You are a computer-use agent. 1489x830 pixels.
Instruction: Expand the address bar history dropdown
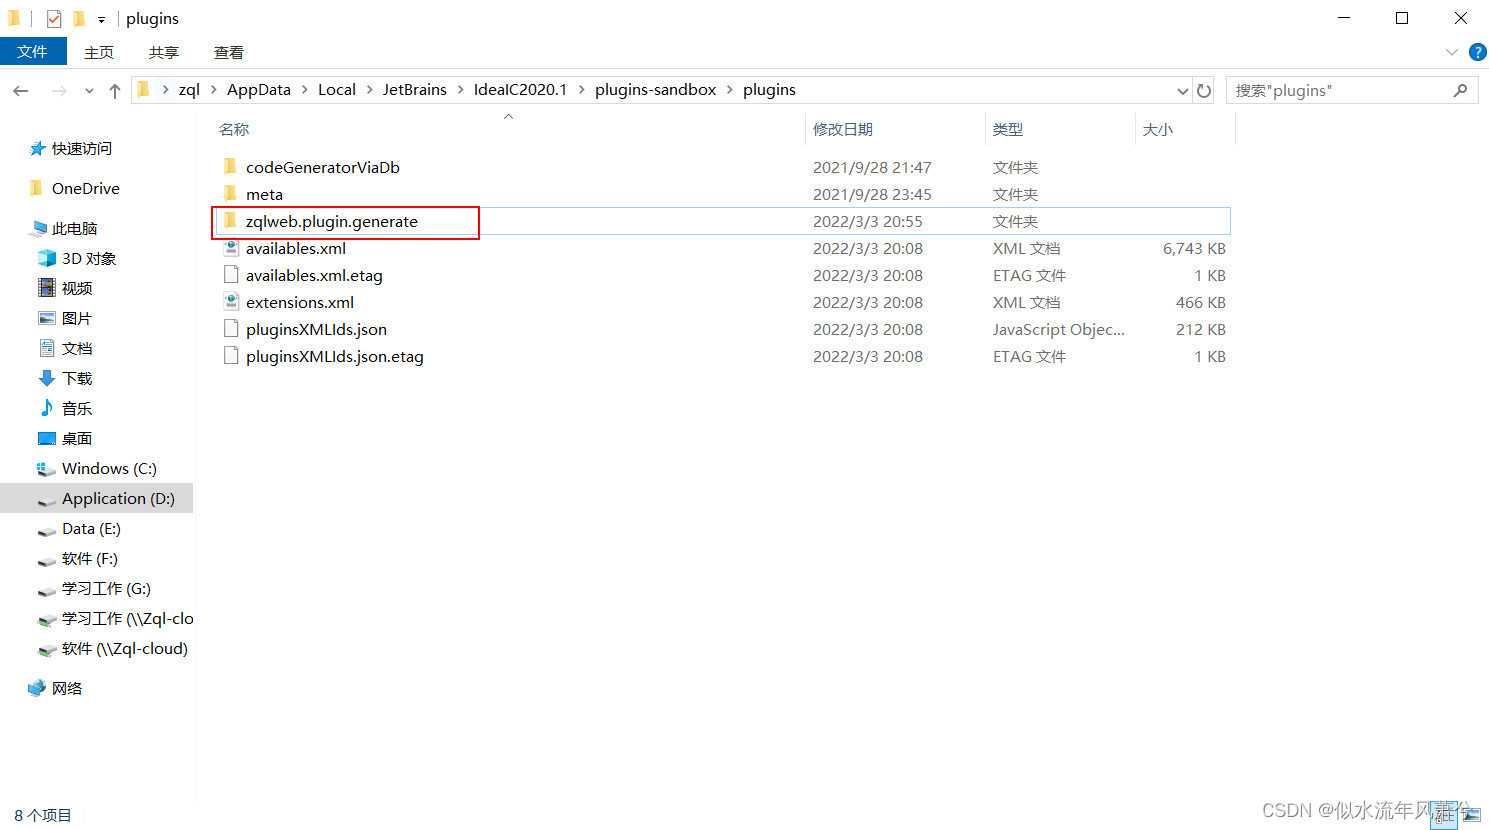coord(1183,90)
